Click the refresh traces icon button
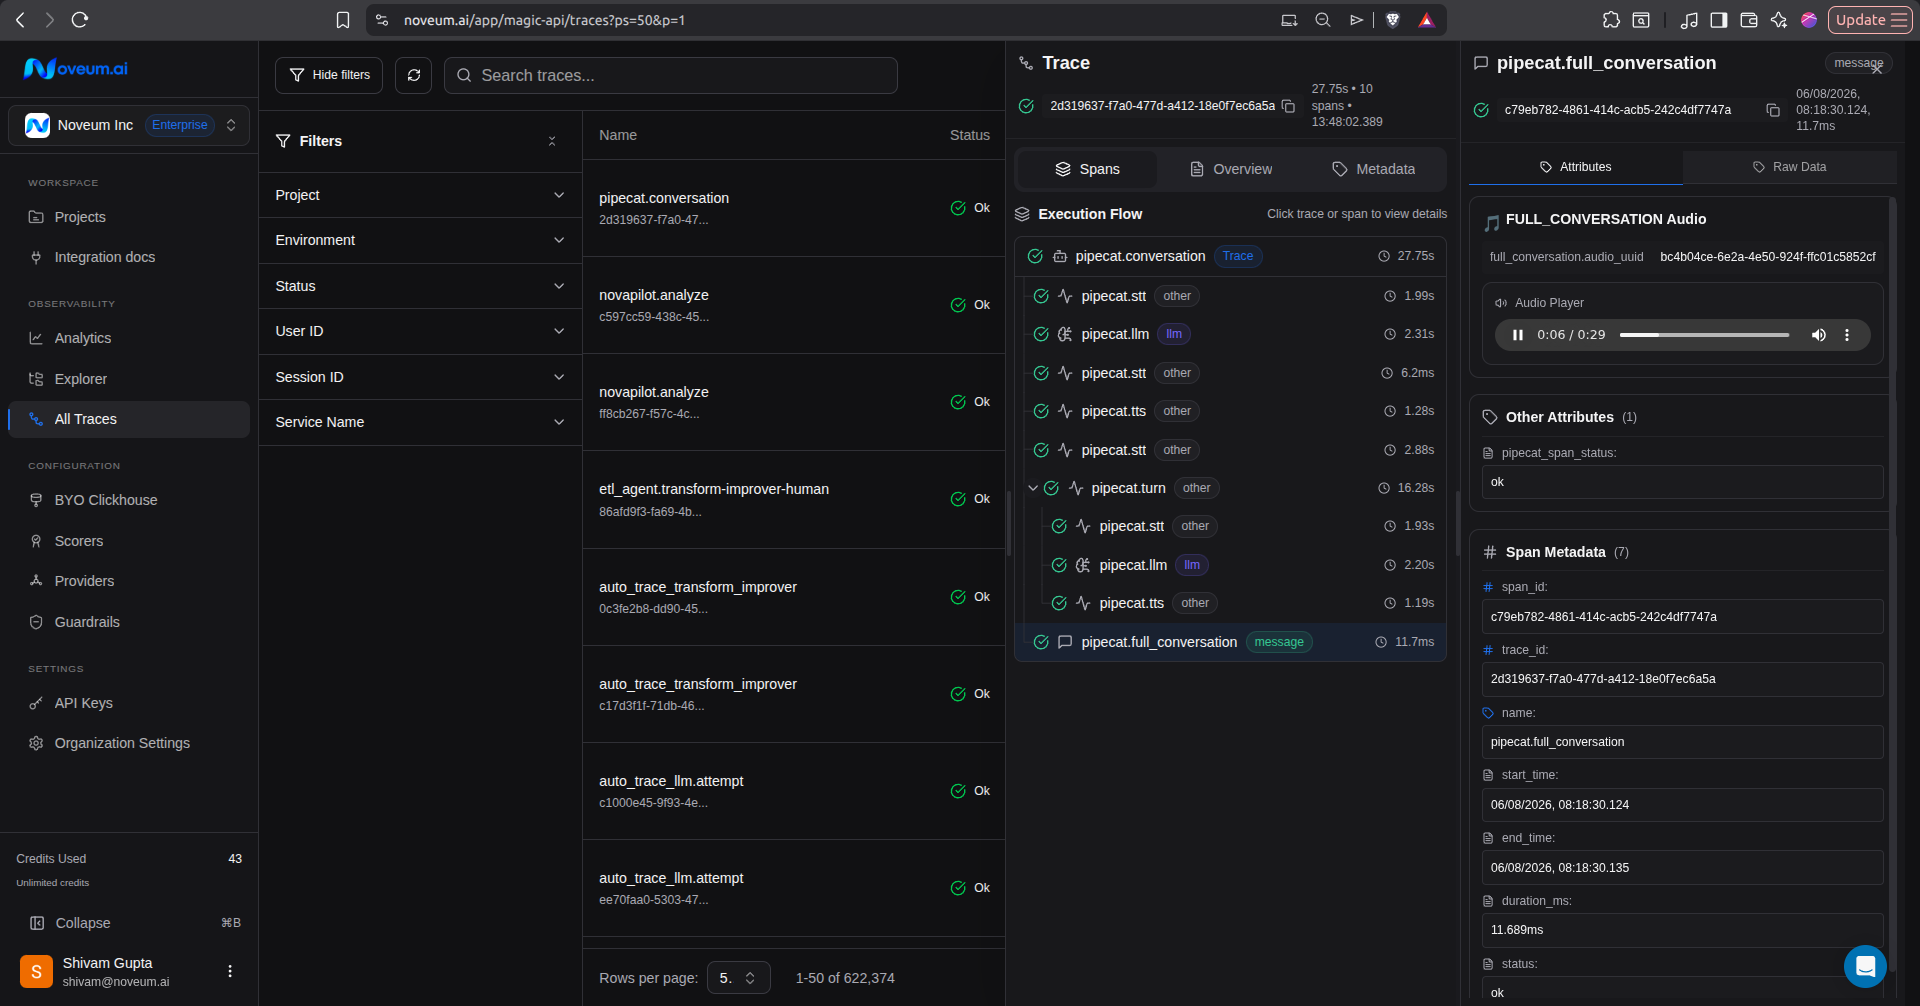1920x1006 pixels. (413, 75)
